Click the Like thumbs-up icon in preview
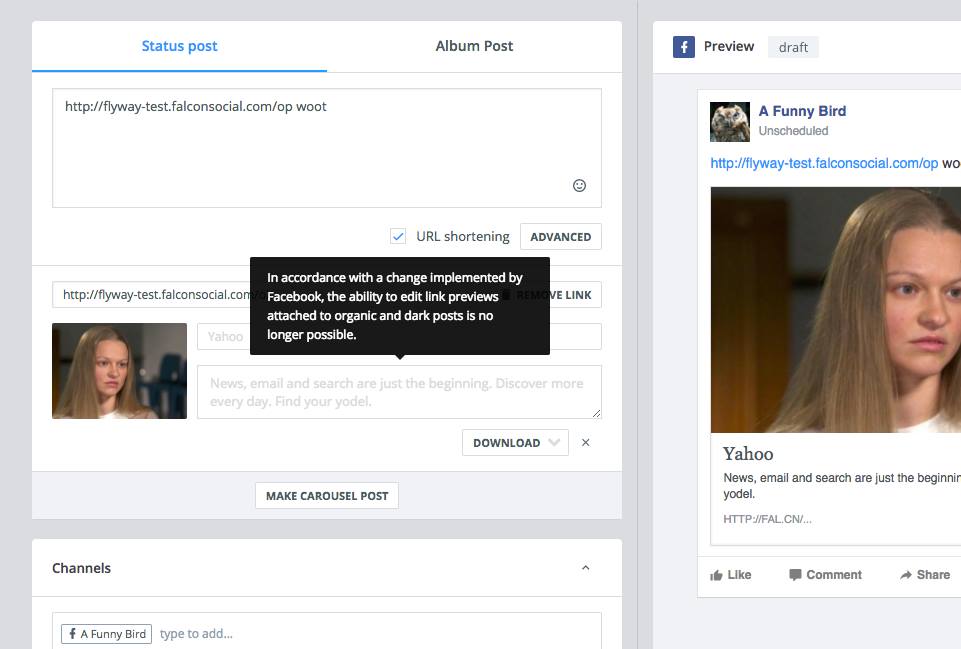 tap(716, 575)
